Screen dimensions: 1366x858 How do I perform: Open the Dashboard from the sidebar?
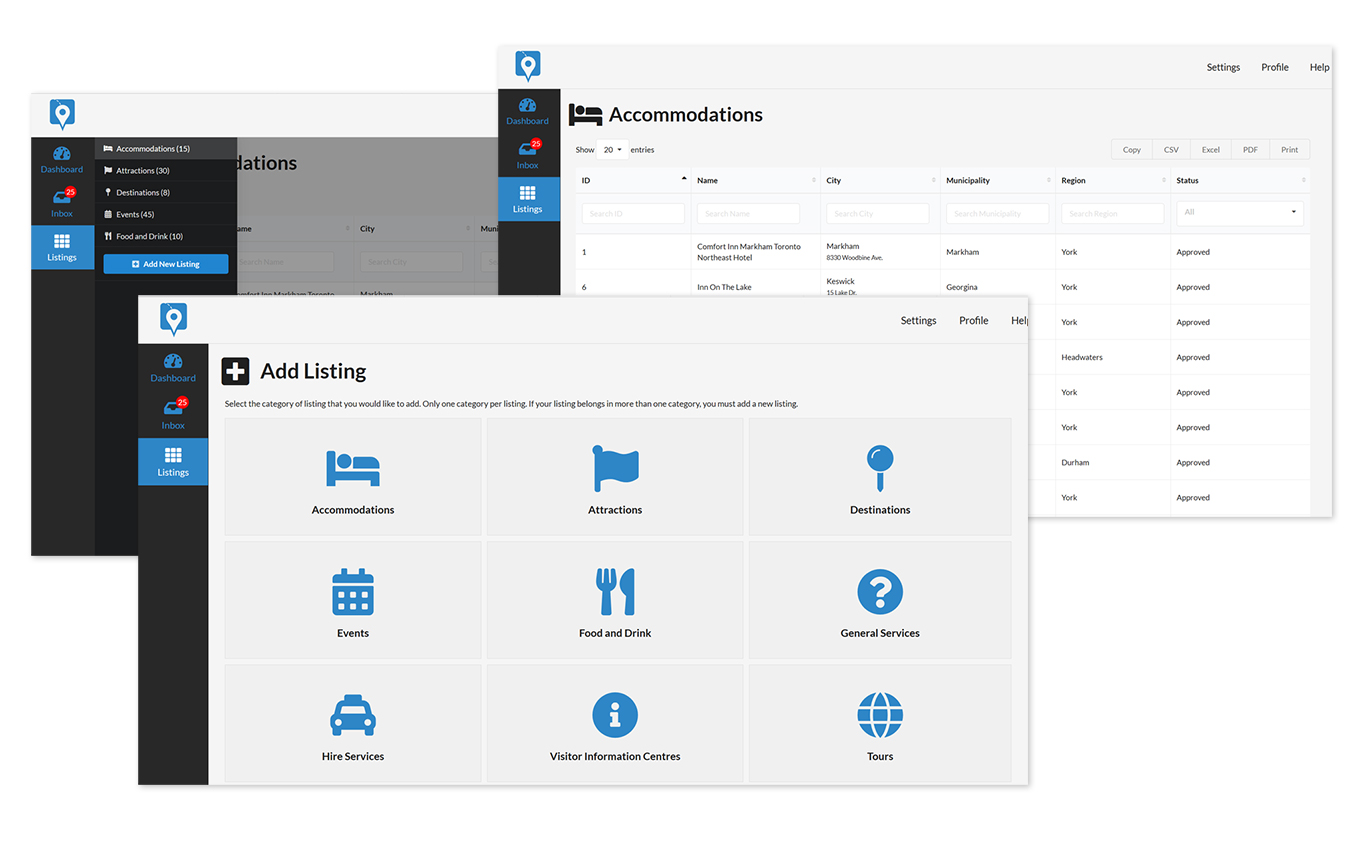(172, 368)
